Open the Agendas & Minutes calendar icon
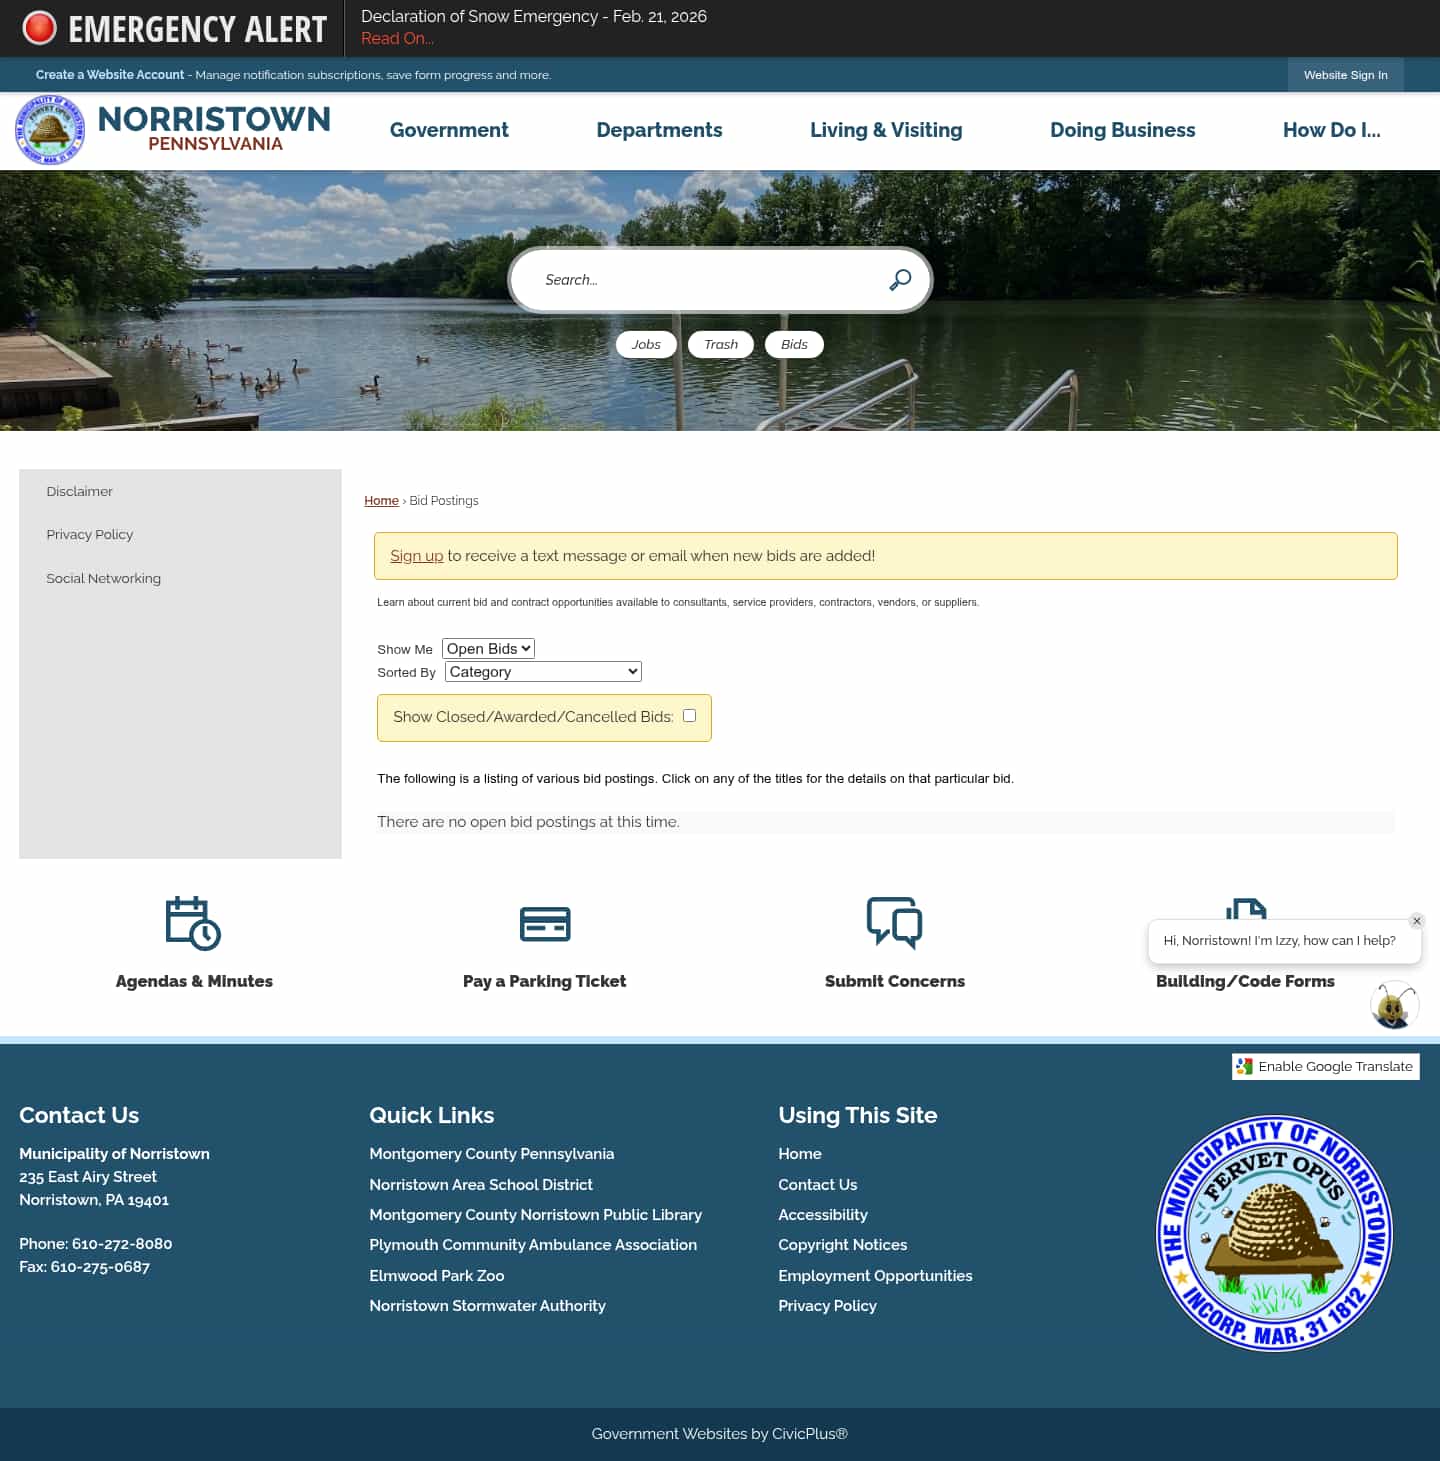Image resolution: width=1440 pixels, height=1461 pixels. (x=193, y=923)
